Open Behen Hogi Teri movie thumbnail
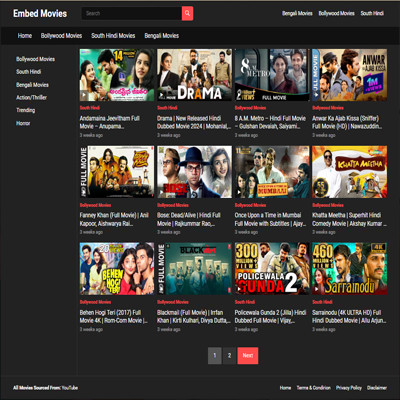Screen dimensions: 400x400 click(x=117, y=269)
